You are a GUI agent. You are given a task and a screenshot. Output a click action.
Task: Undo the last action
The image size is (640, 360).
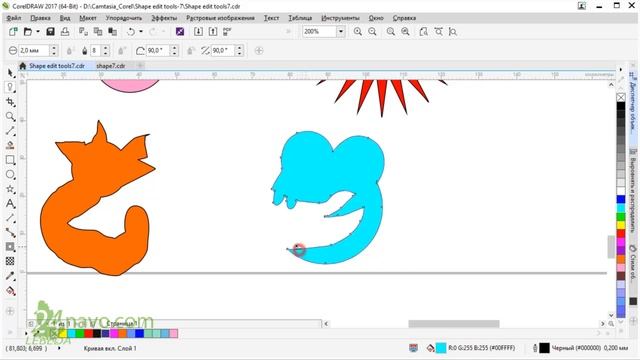[131, 31]
